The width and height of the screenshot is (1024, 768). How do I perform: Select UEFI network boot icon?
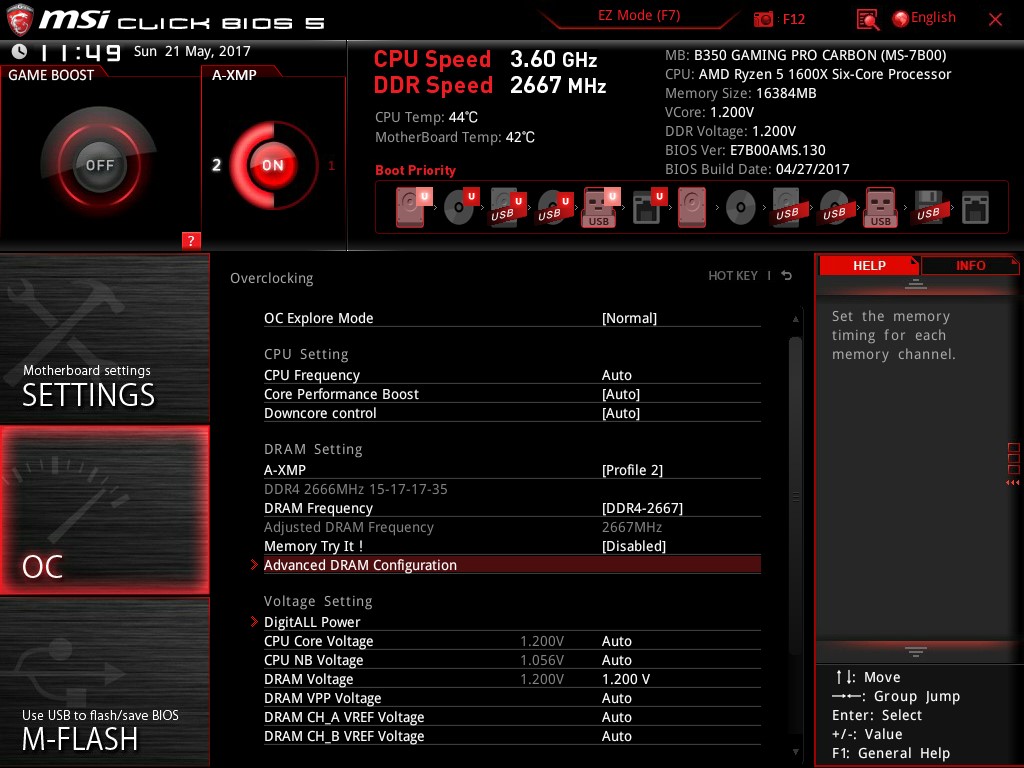pos(649,207)
